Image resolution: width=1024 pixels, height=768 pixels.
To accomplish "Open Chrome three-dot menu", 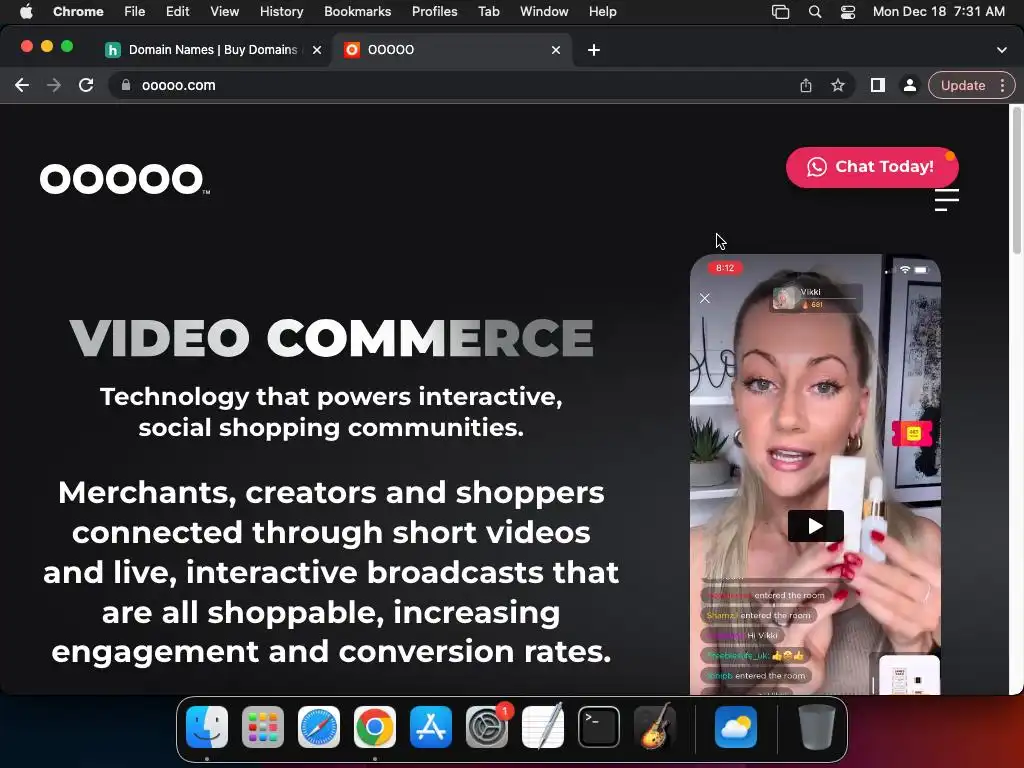I will click(1002, 86).
